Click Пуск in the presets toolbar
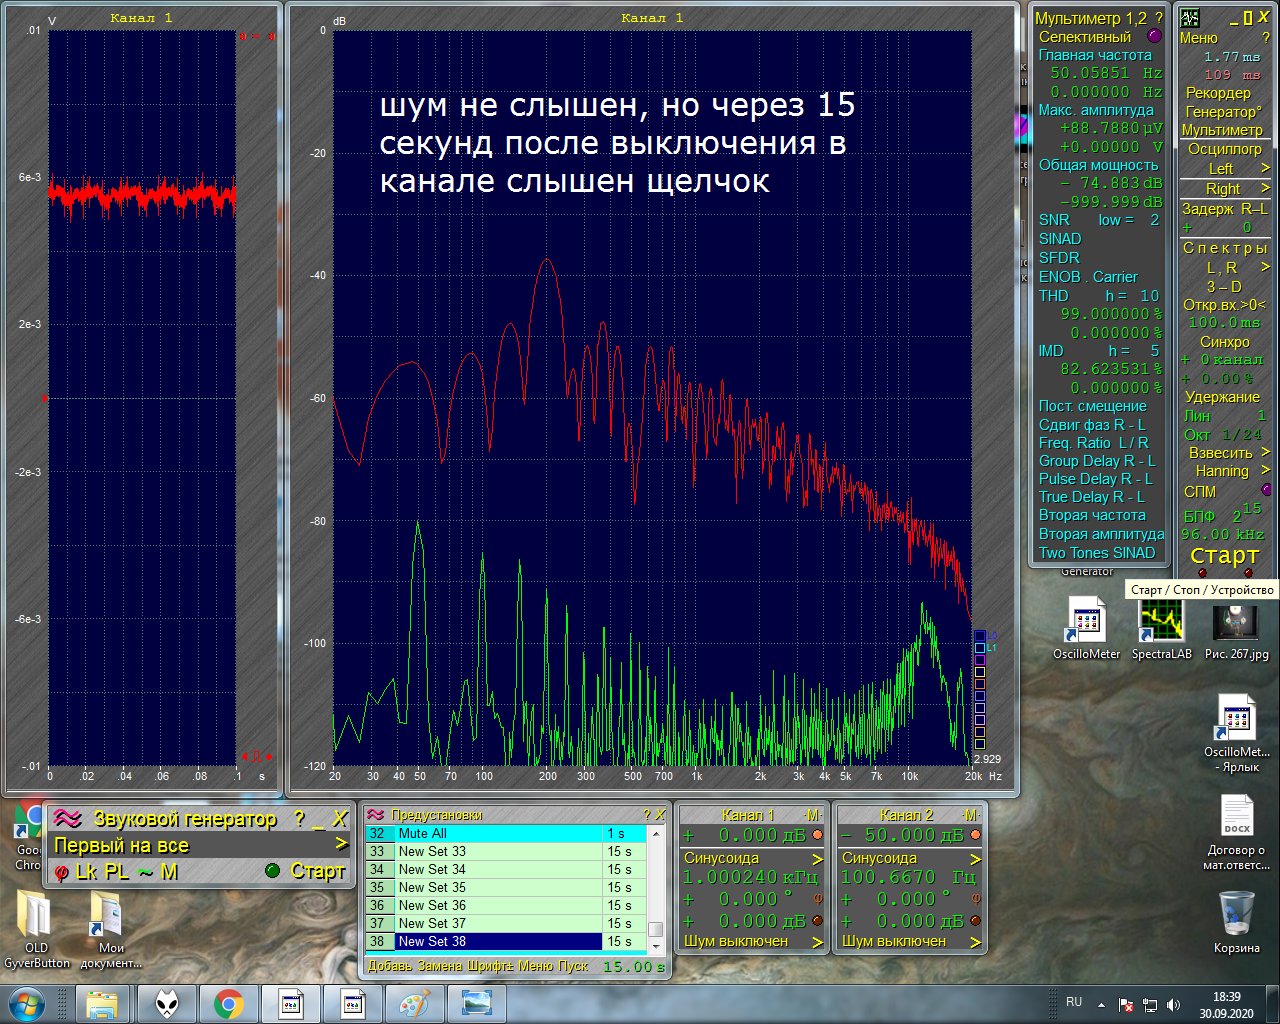 click(x=572, y=966)
